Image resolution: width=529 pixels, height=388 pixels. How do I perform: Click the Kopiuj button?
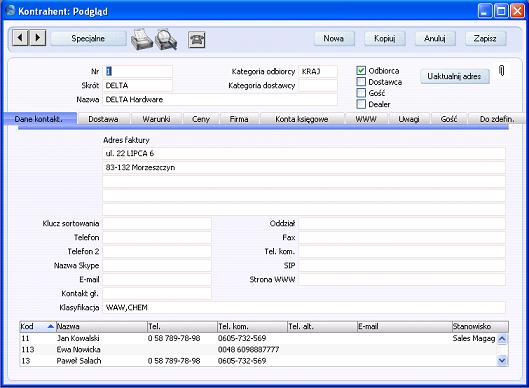(x=385, y=38)
